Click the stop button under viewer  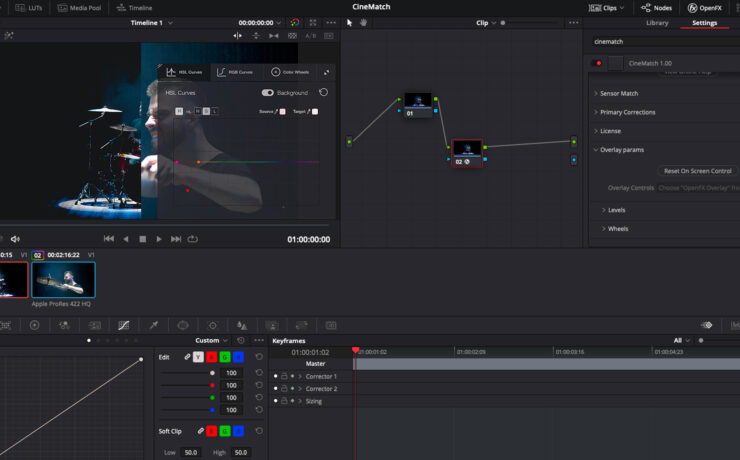[x=143, y=239]
